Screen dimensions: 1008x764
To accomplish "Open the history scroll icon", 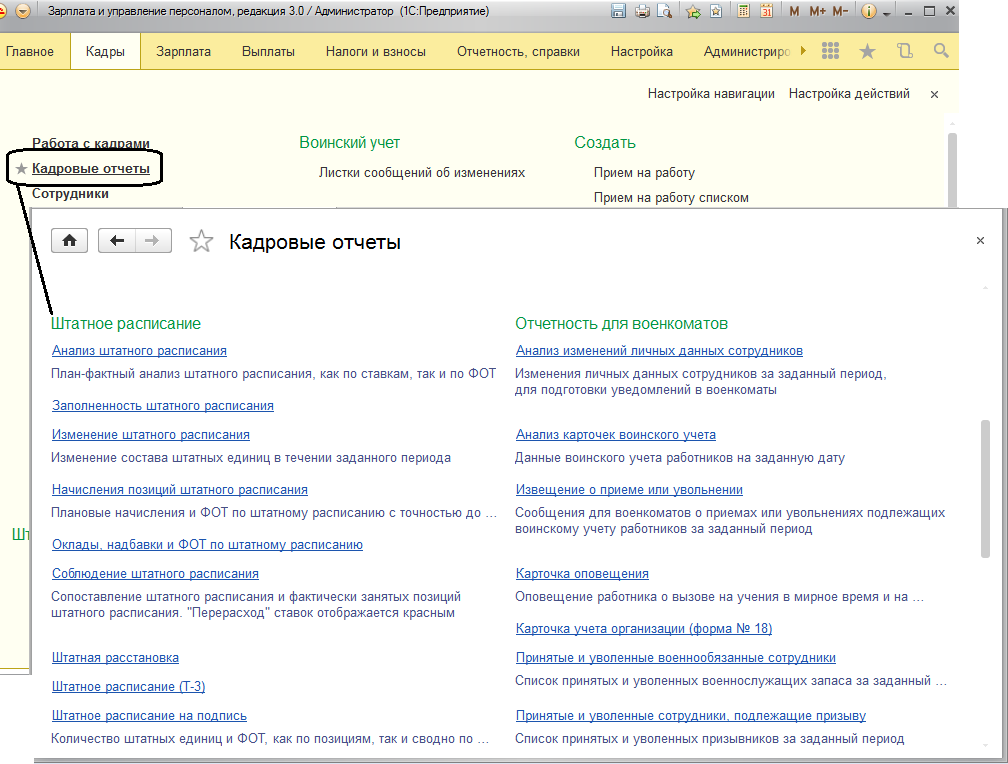I will coord(905,51).
